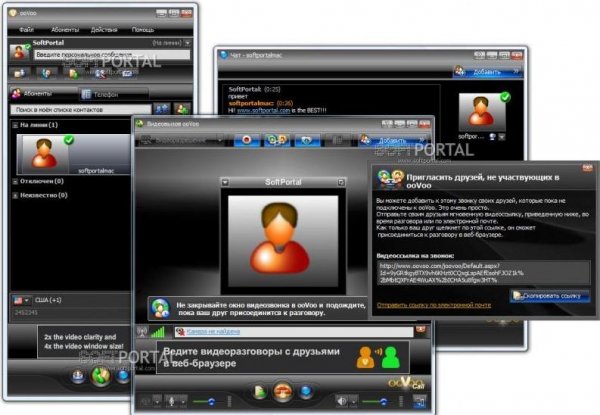Adjust the microphone volume slider
This screenshot has width=600, height=415.
[209, 402]
